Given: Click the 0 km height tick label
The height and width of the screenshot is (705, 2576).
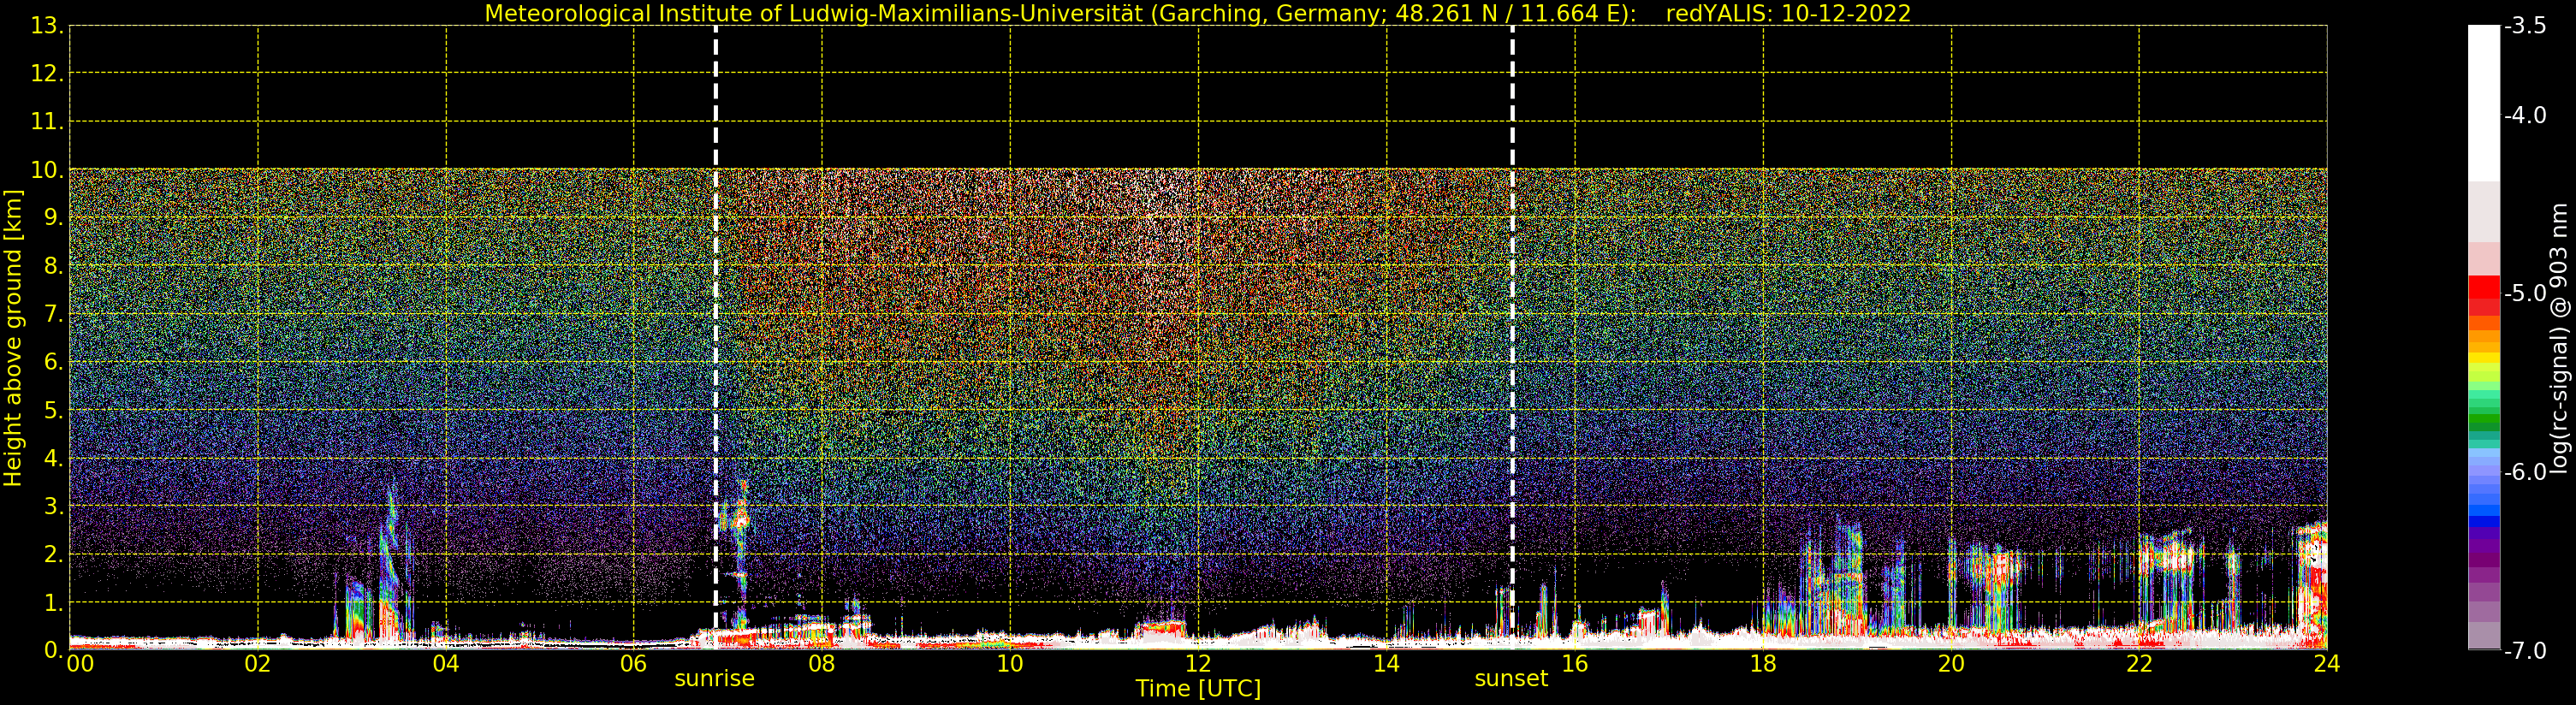Looking at the screenshot, I should point(52,650).
